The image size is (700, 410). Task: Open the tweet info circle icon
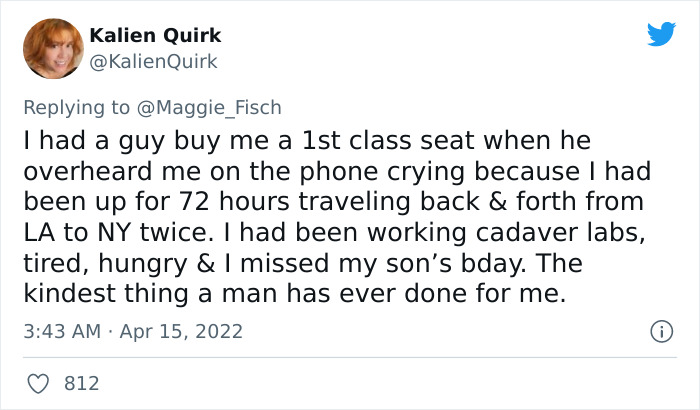click(x=659, y=331)
